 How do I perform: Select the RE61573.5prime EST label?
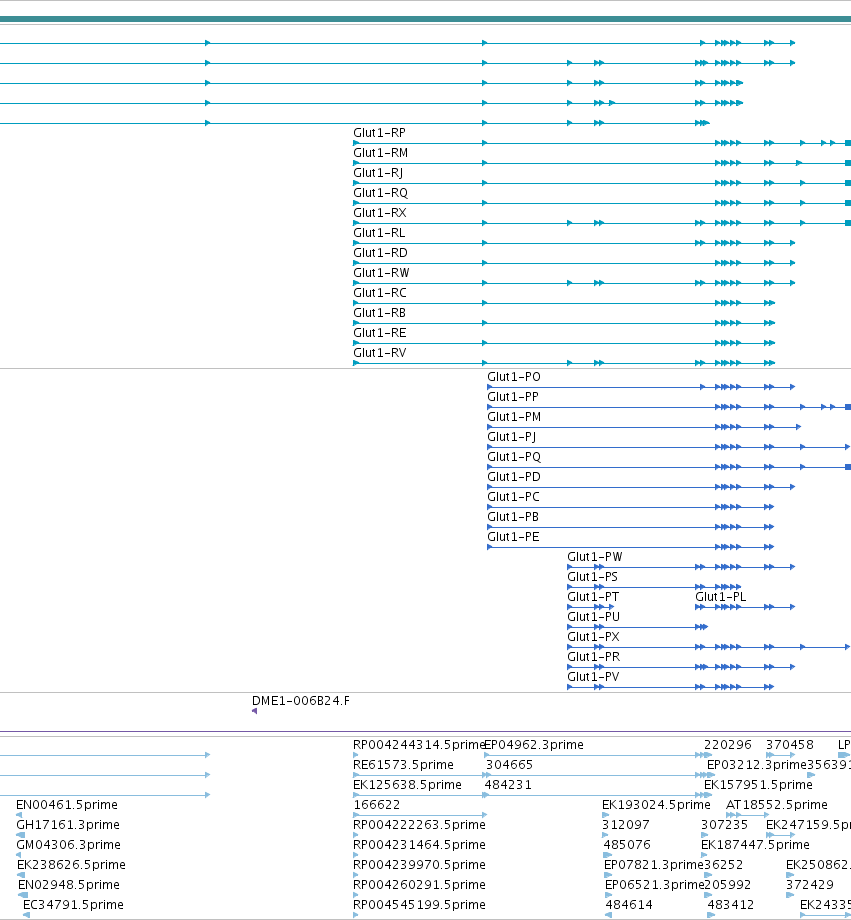click(404, 765)
